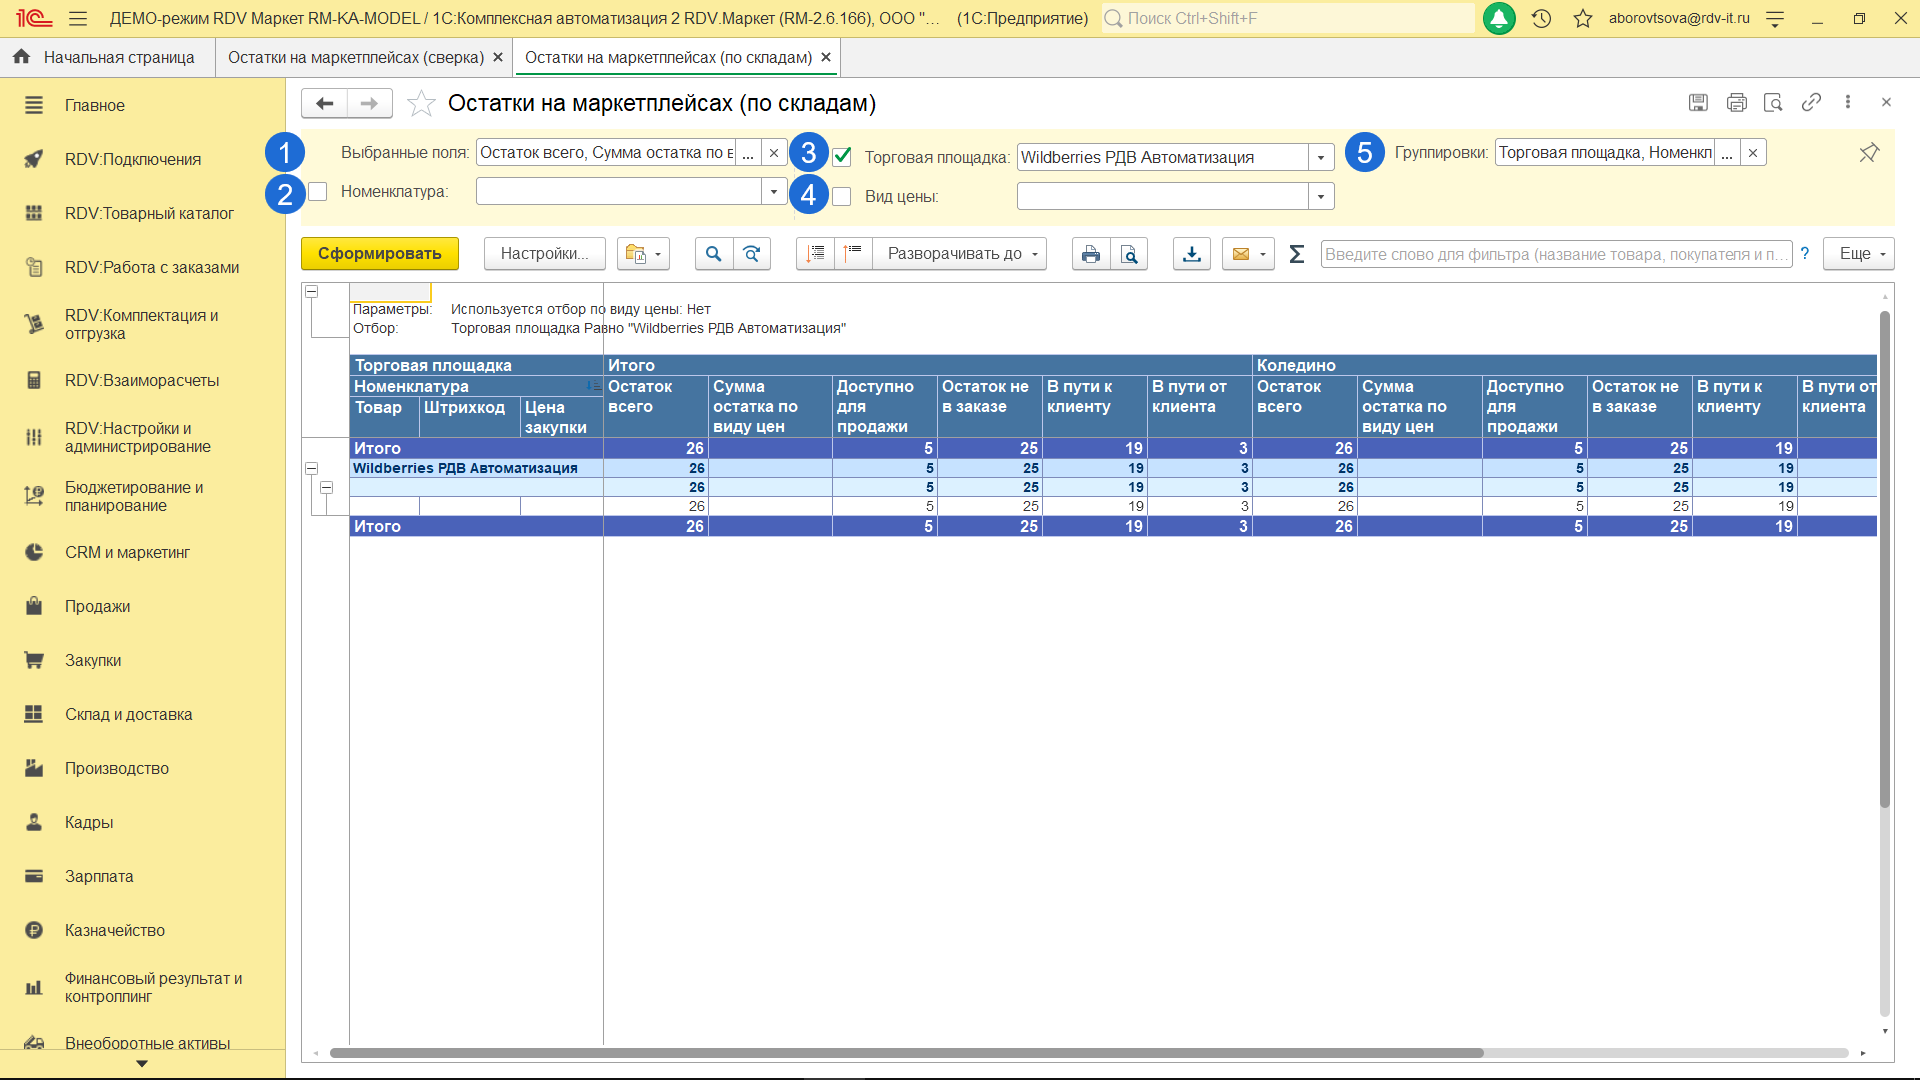
Task: Add the report to favorites (star)
Action: [421, 103]
